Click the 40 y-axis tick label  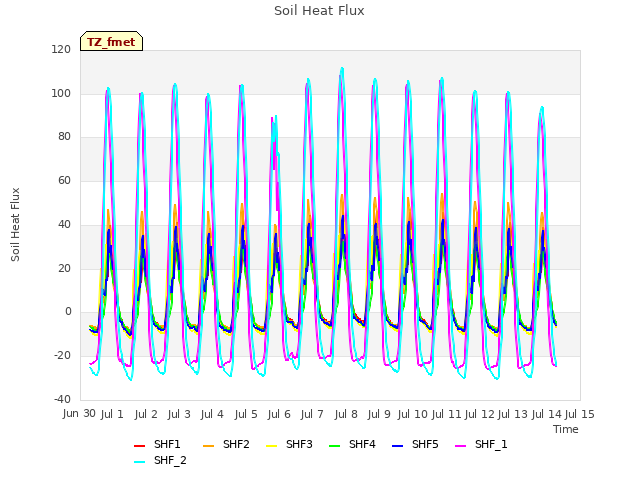click(64, 224)
